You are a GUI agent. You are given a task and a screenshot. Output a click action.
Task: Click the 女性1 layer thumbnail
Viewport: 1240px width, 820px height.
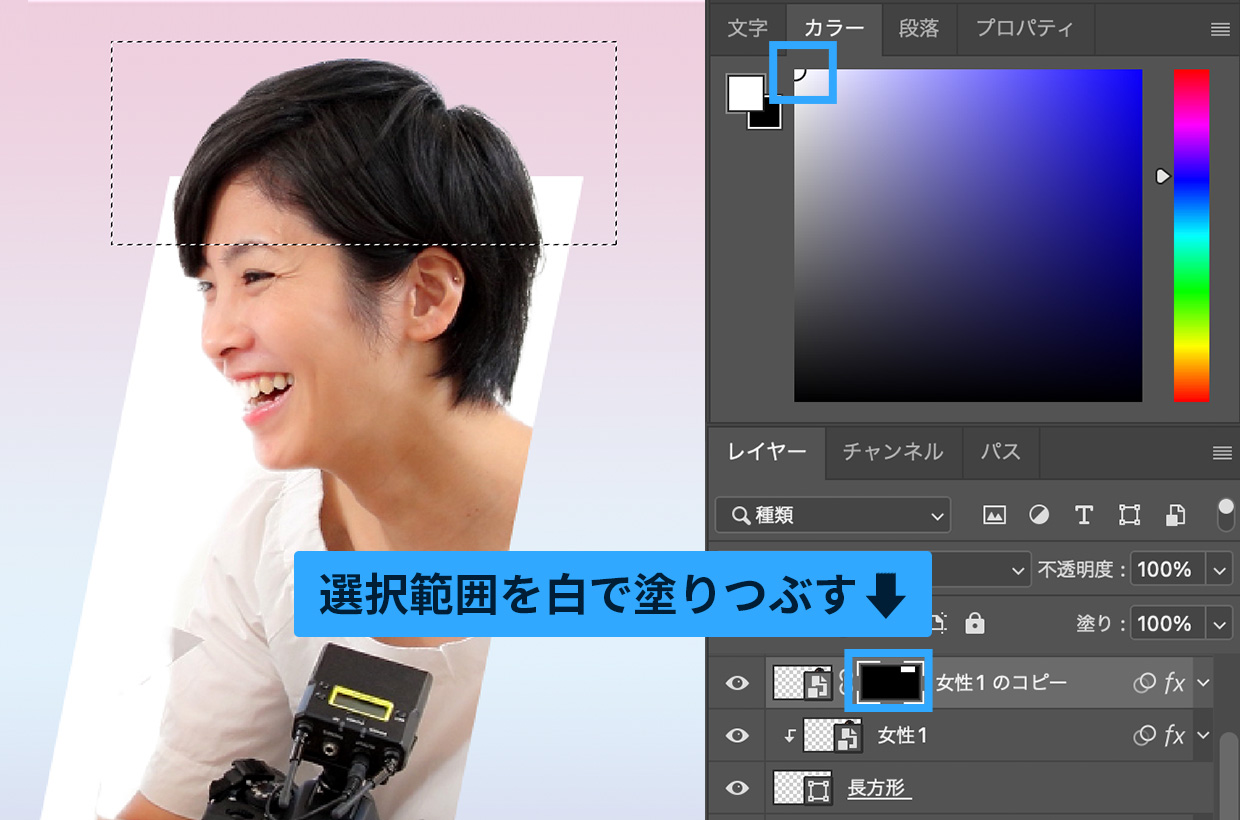pos(833,736)
